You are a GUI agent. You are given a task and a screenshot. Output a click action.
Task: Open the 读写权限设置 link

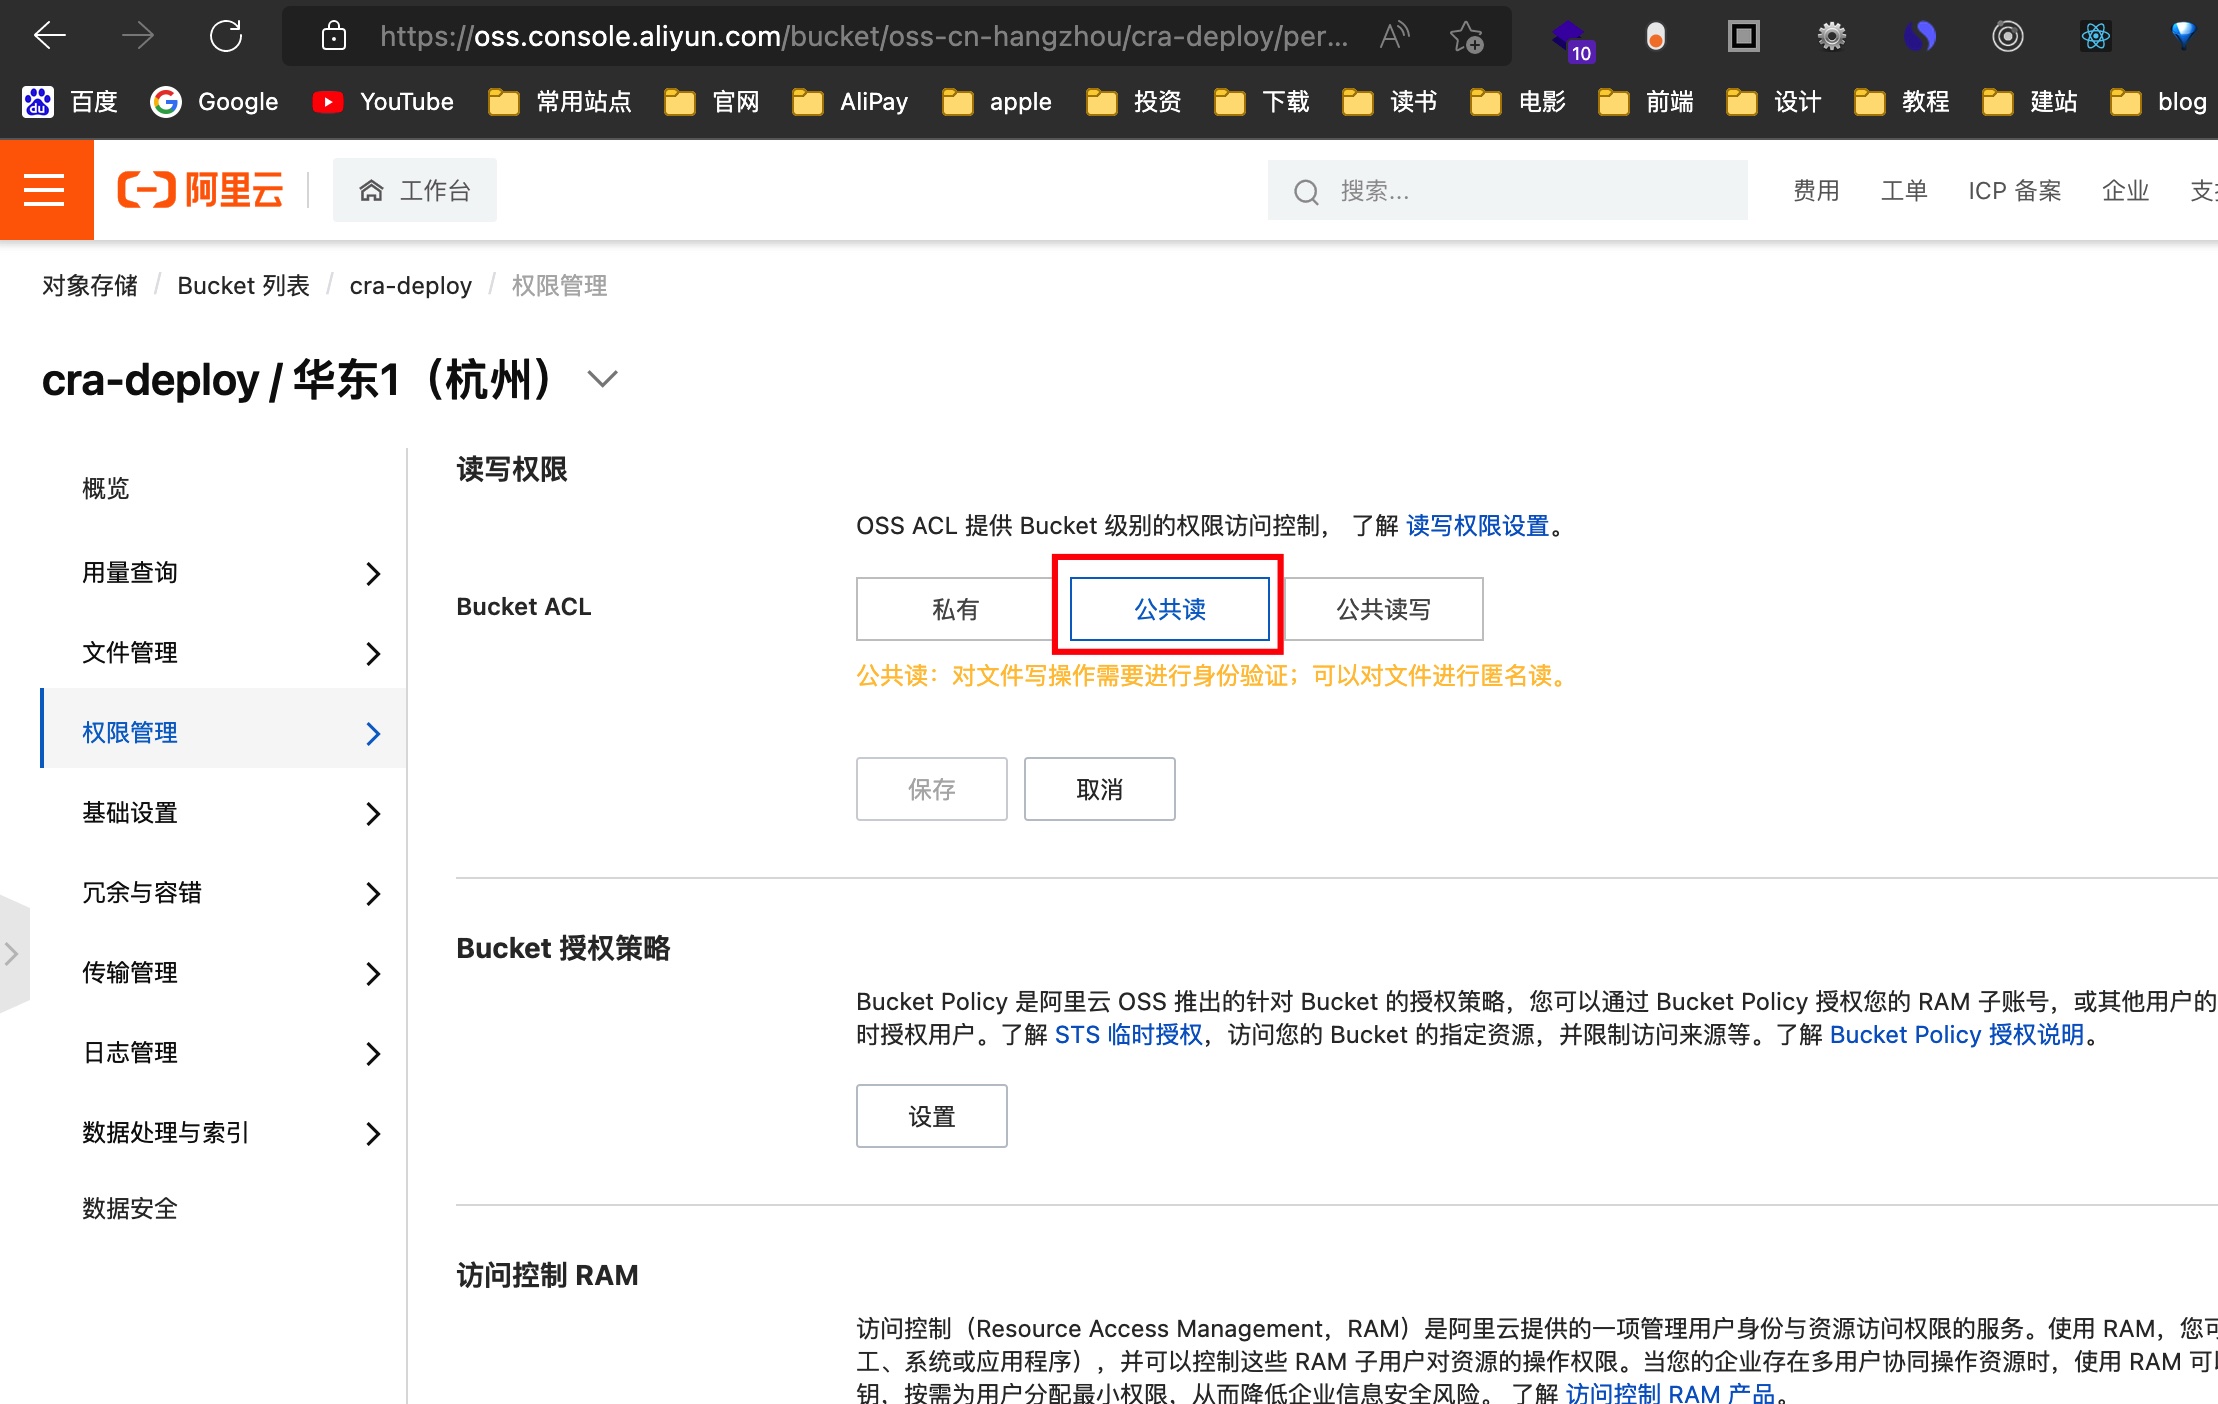click(1478, 526)
